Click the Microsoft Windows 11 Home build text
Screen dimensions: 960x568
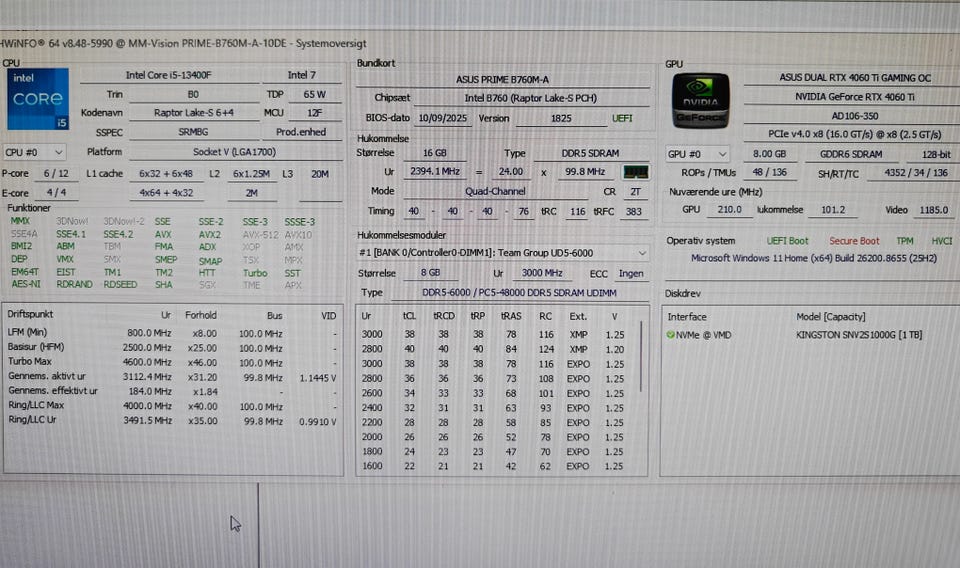(x=814, y=258)
